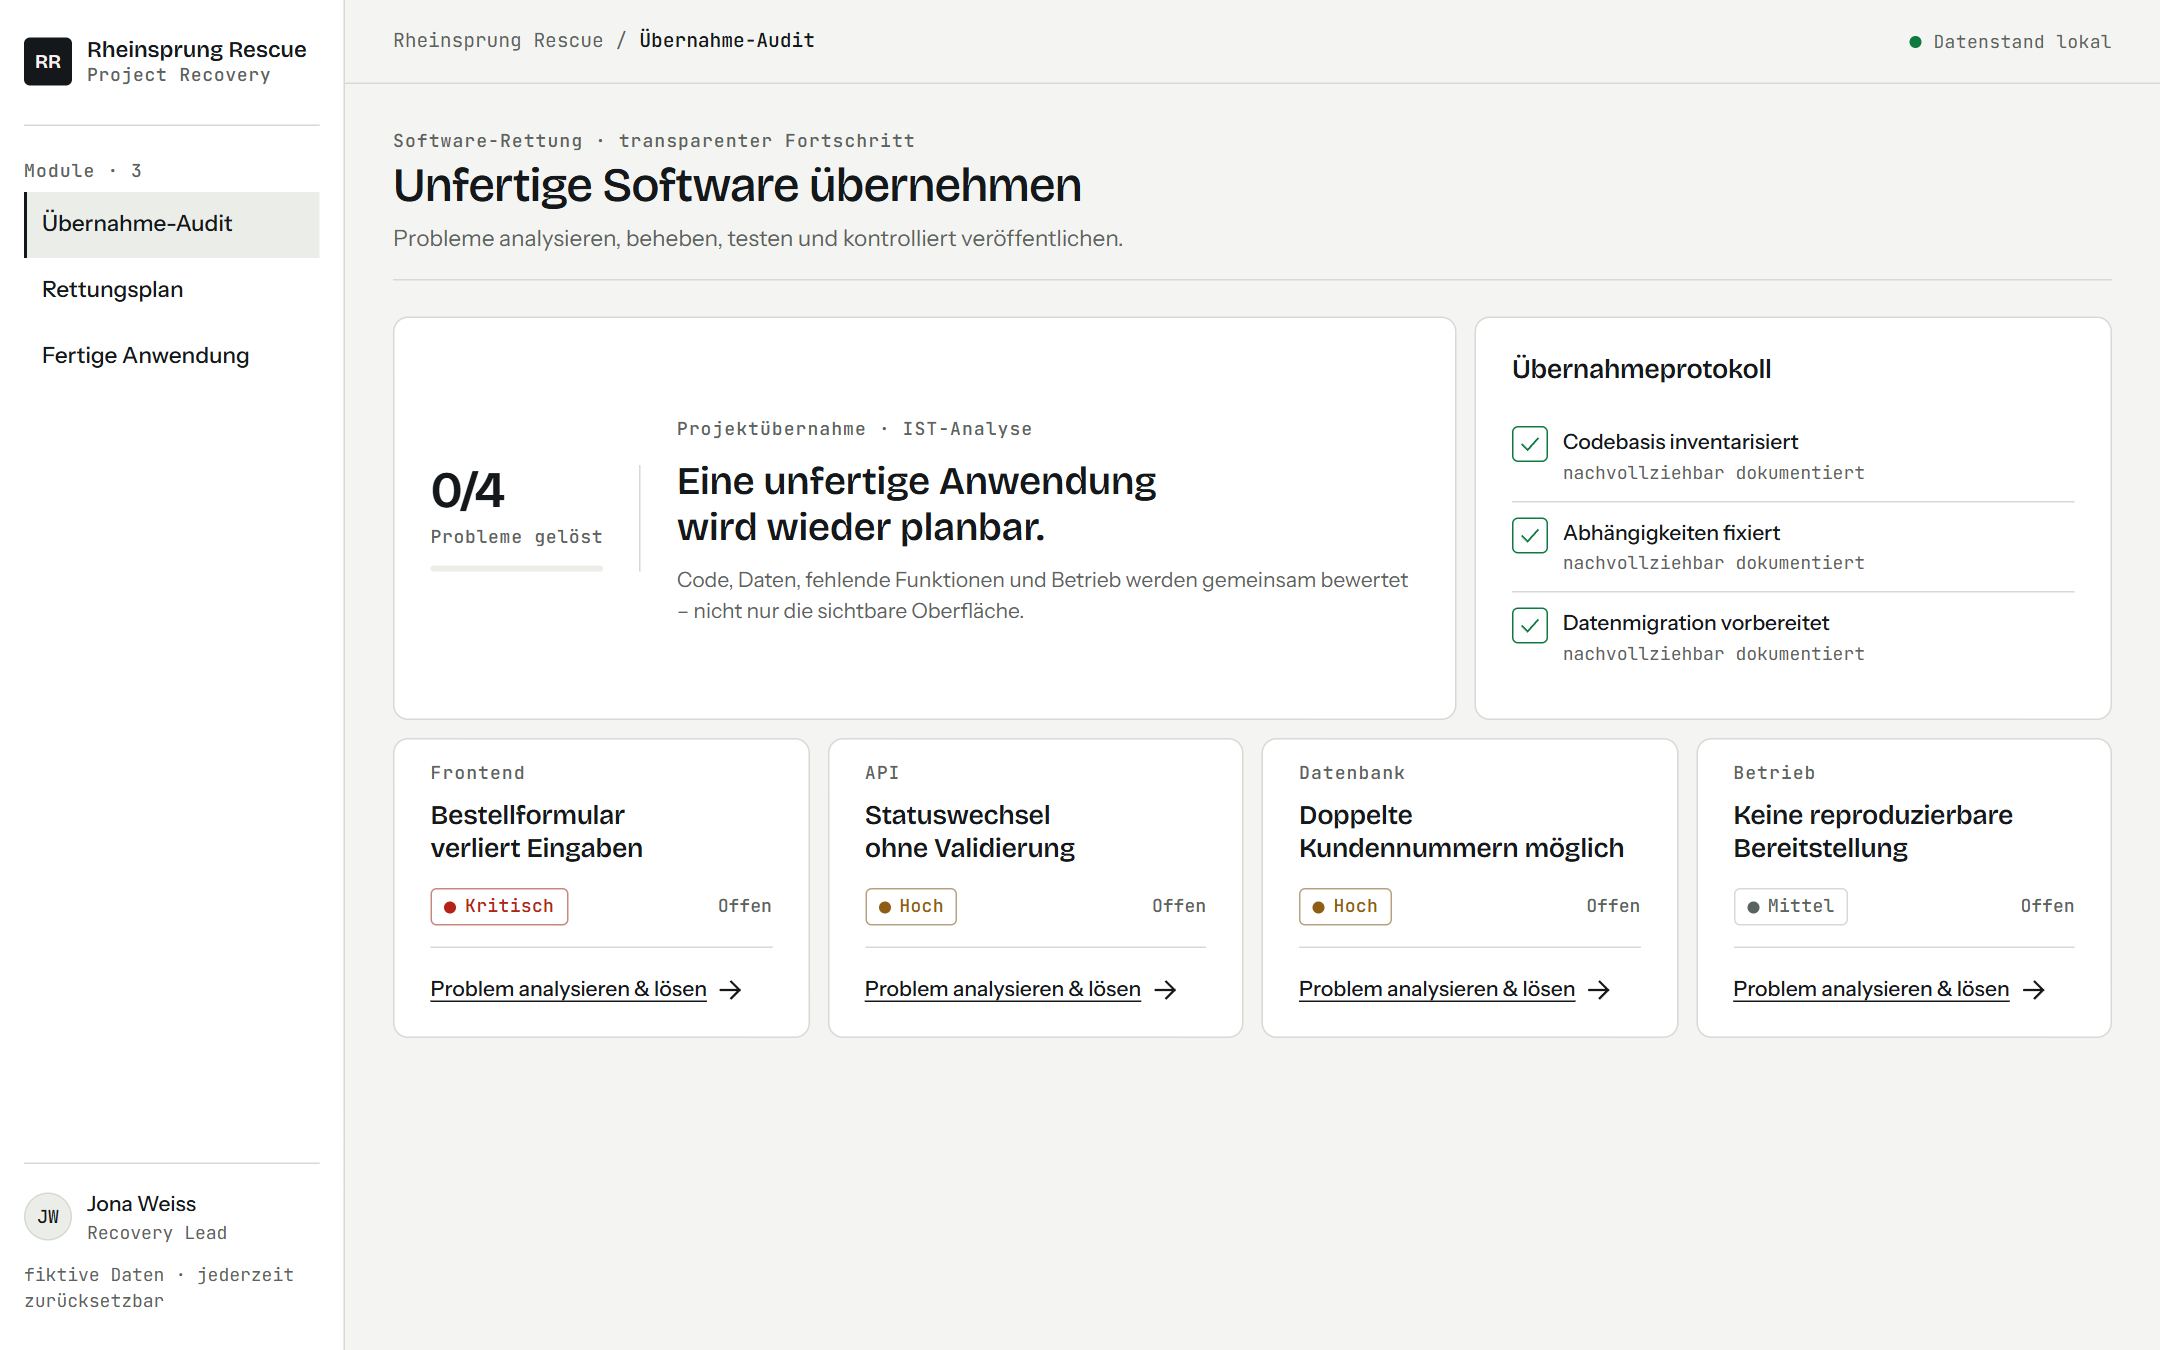Click the Module · 3 sidebar label

pos(83,171)
